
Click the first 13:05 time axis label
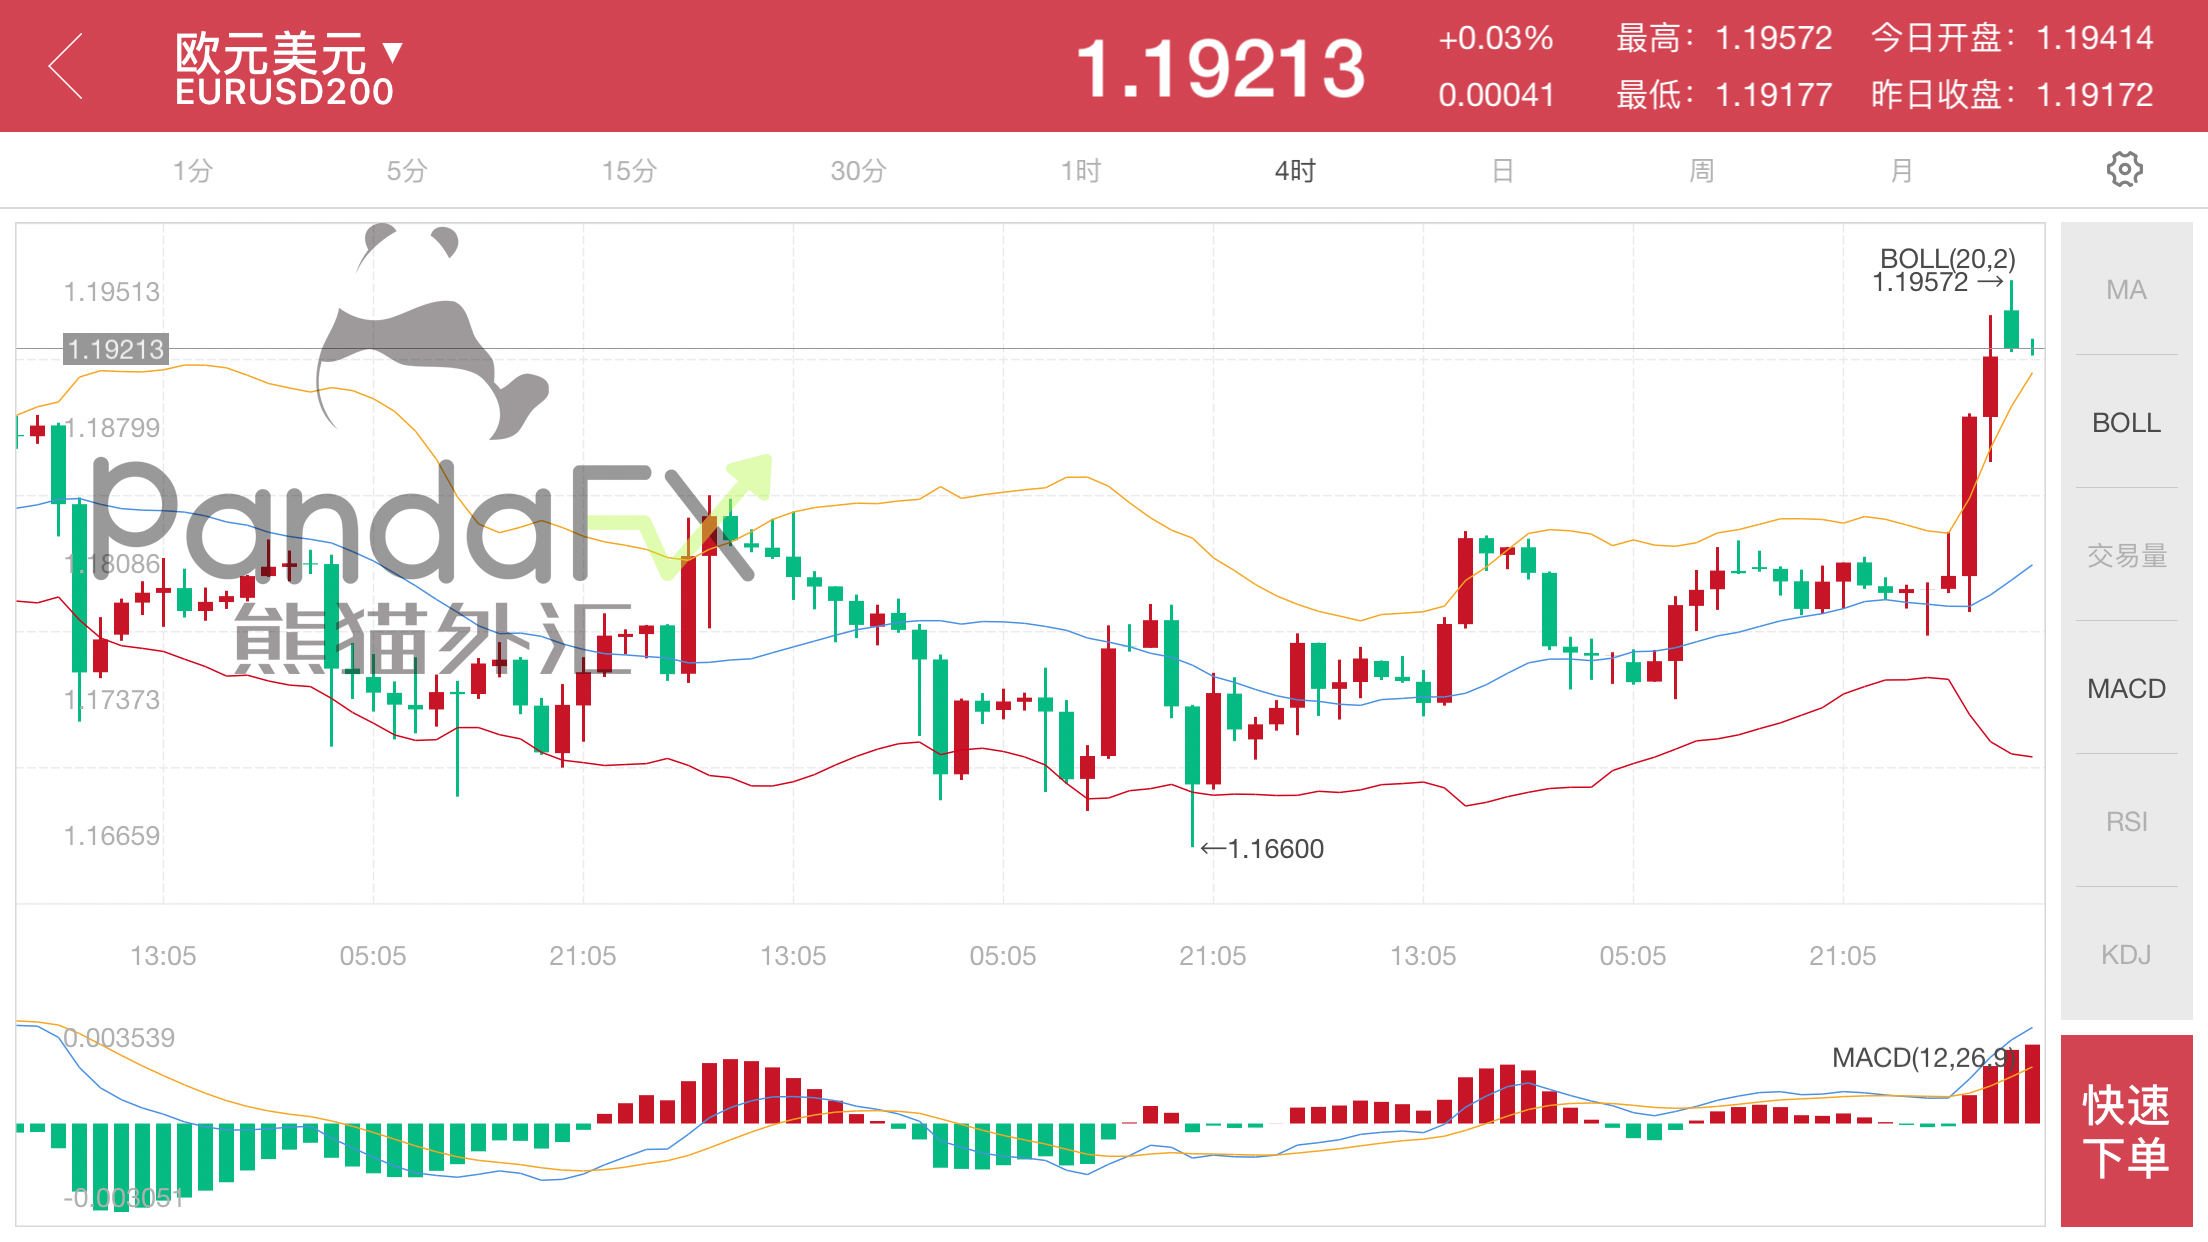tap(163, 956)
